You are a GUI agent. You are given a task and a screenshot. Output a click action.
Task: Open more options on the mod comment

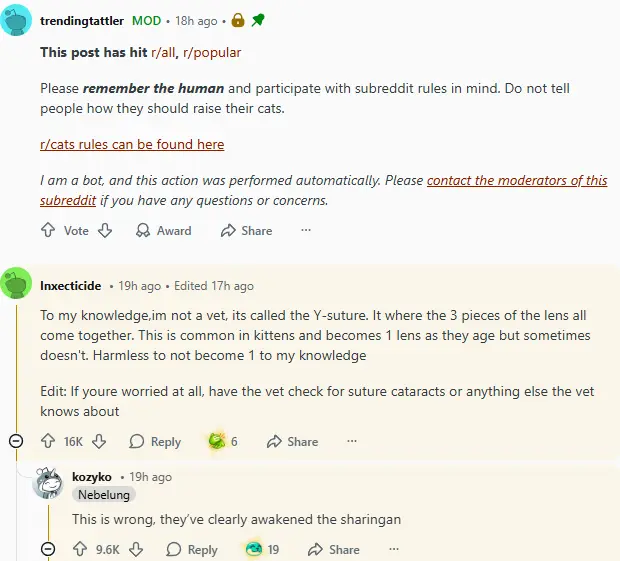click(x=306, y=230)
